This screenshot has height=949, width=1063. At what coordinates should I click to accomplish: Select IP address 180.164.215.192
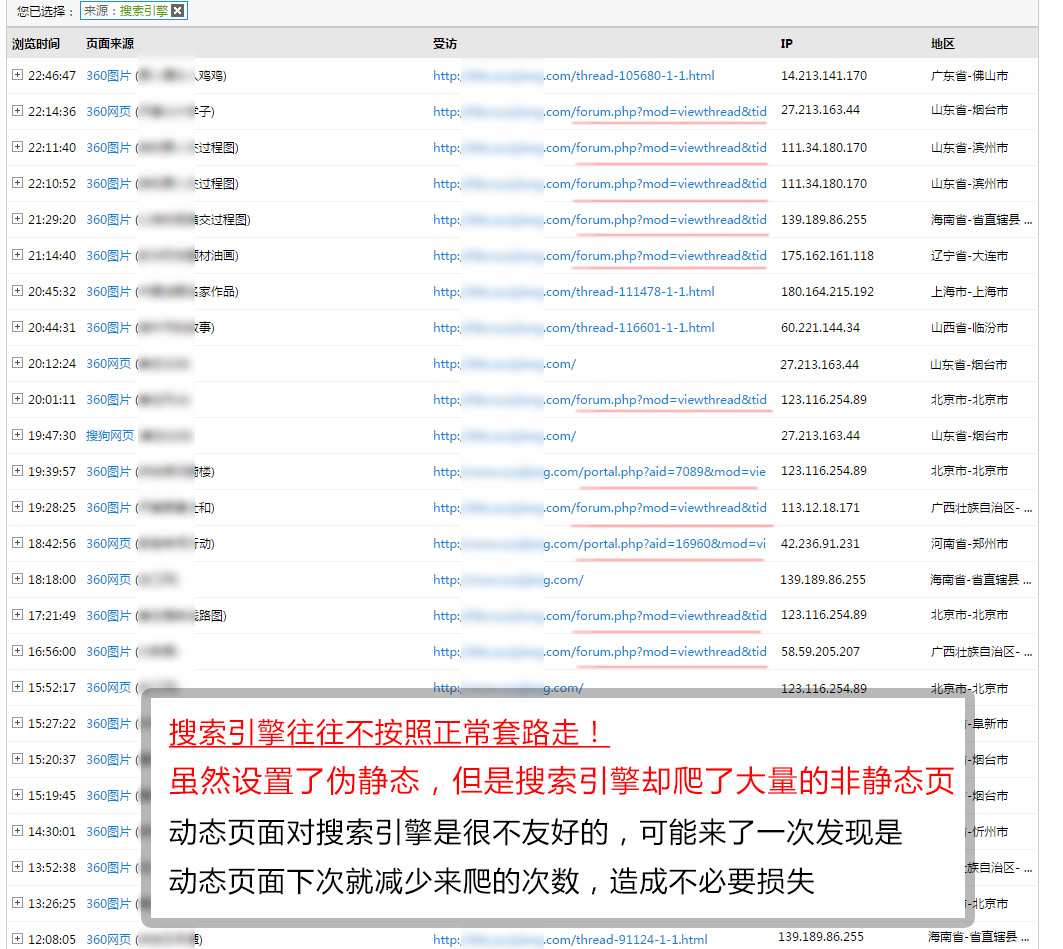tap(827, 291)
